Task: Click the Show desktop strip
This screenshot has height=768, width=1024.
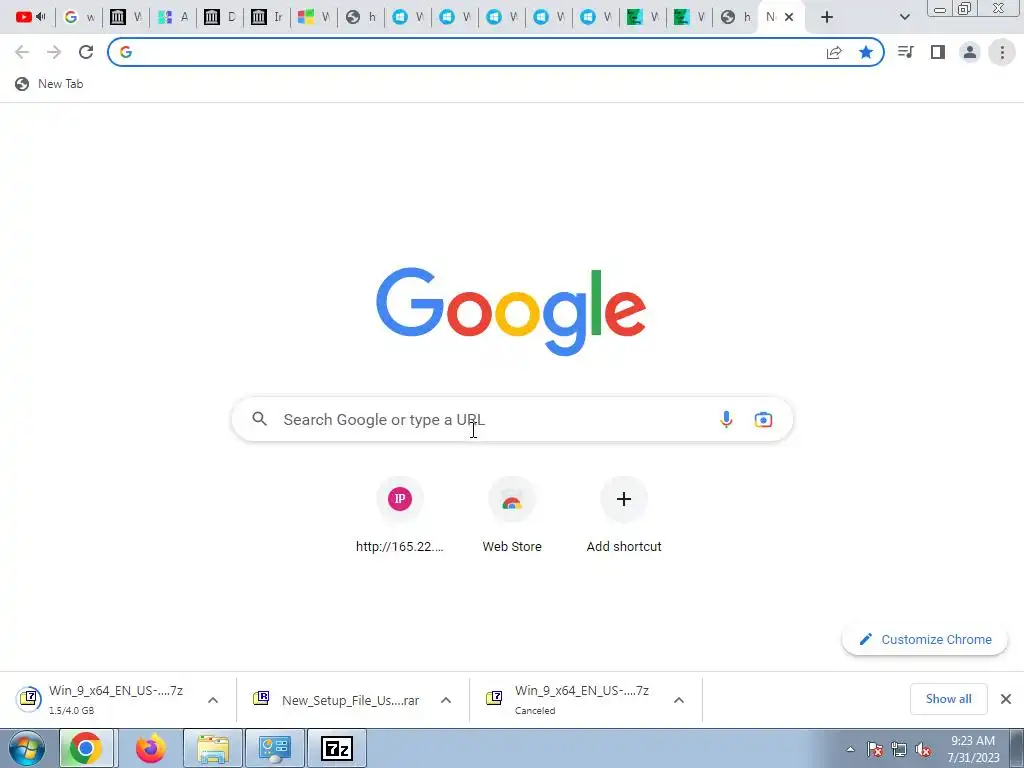Action: pyautogui.click(x=1016, y=748)
